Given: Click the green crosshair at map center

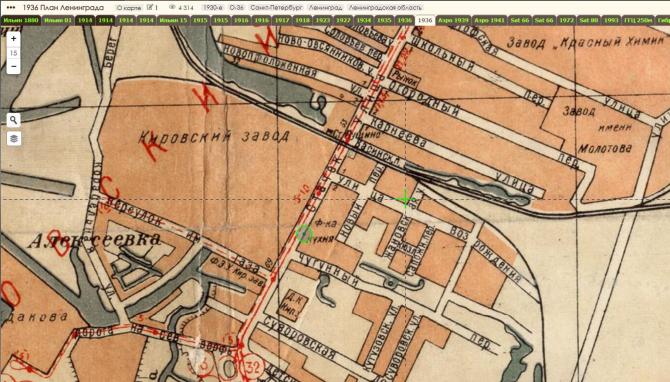Looking at the screenshot, I should (x=405, y=199).
